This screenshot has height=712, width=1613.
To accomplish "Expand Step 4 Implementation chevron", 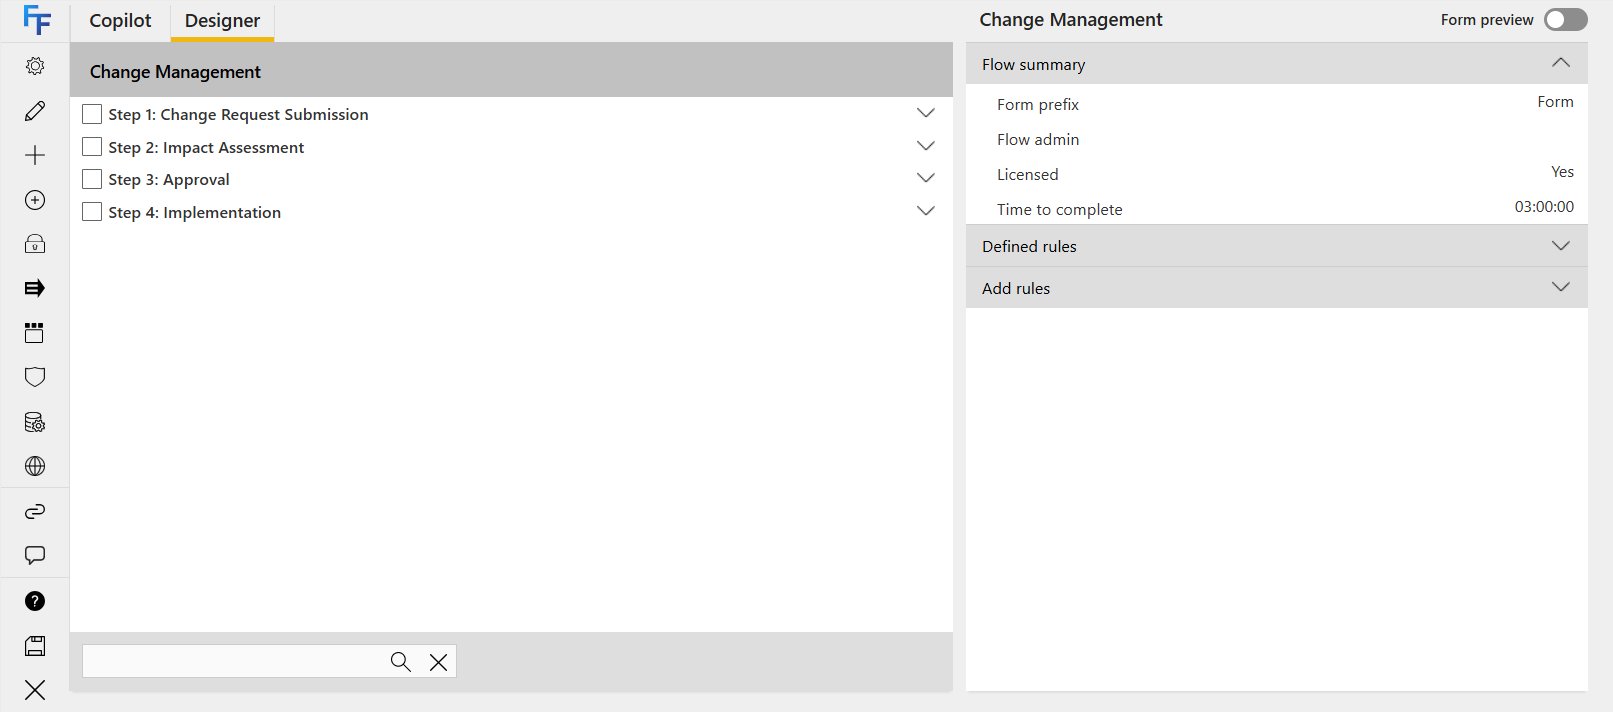I will 926,211.
